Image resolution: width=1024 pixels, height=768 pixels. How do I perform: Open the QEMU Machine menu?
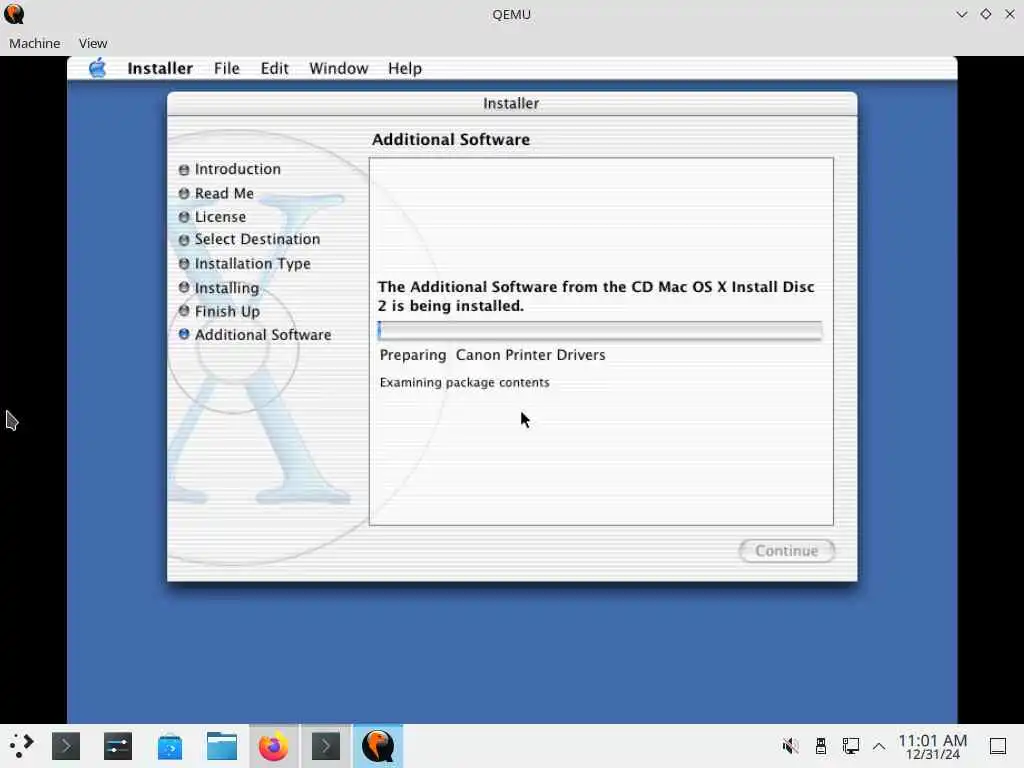tap(35, 43)
